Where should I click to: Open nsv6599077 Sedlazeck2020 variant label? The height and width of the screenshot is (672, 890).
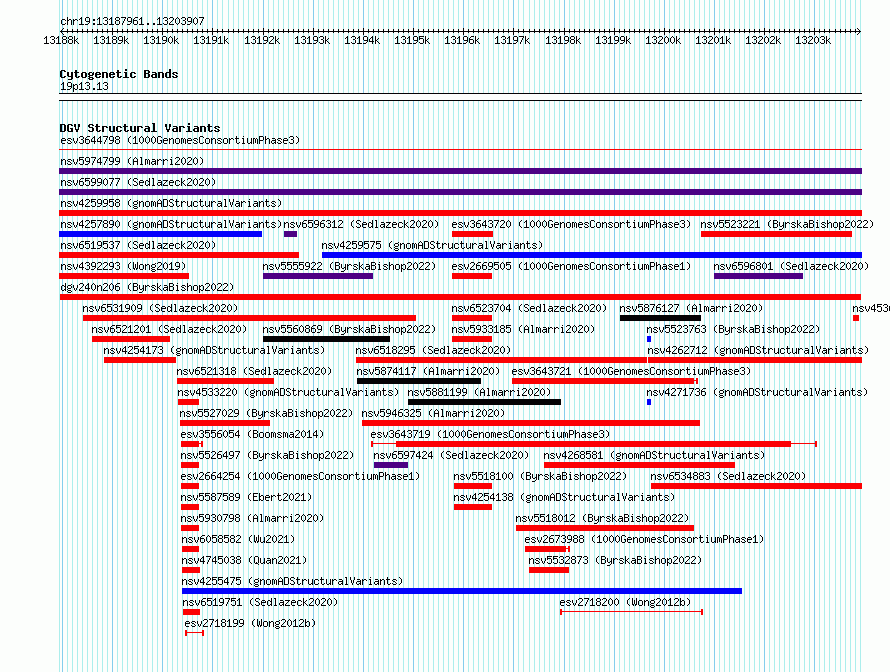[x=138, y=182]
